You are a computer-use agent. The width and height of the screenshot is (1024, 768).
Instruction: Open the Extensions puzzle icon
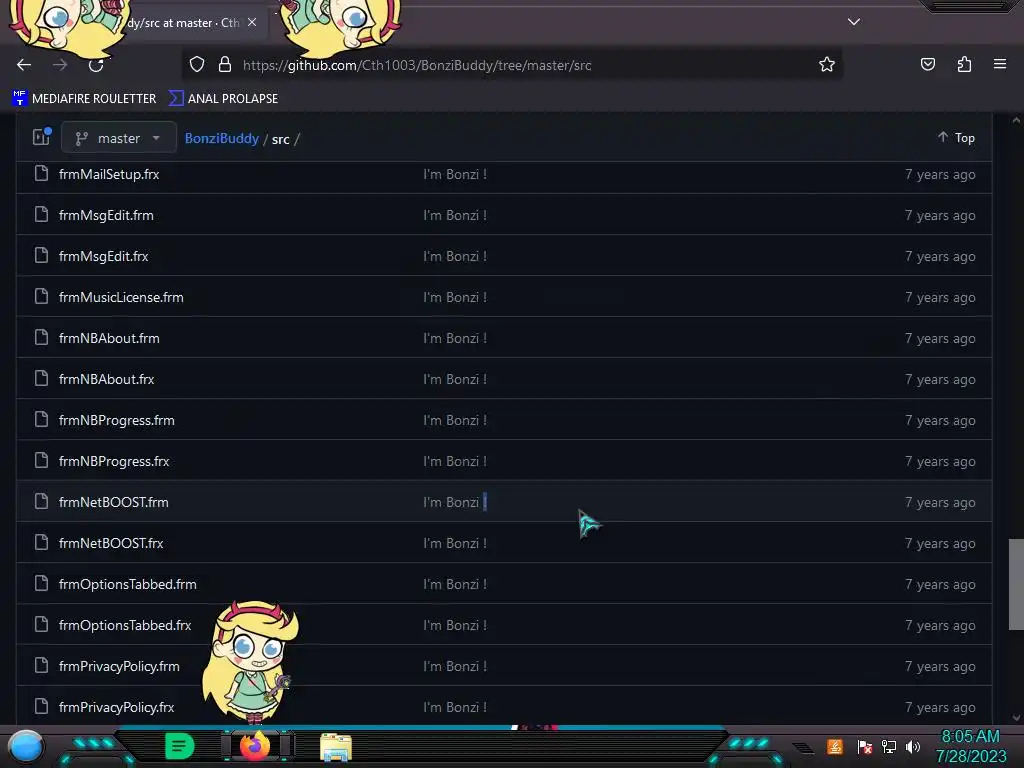coord(964,64)
